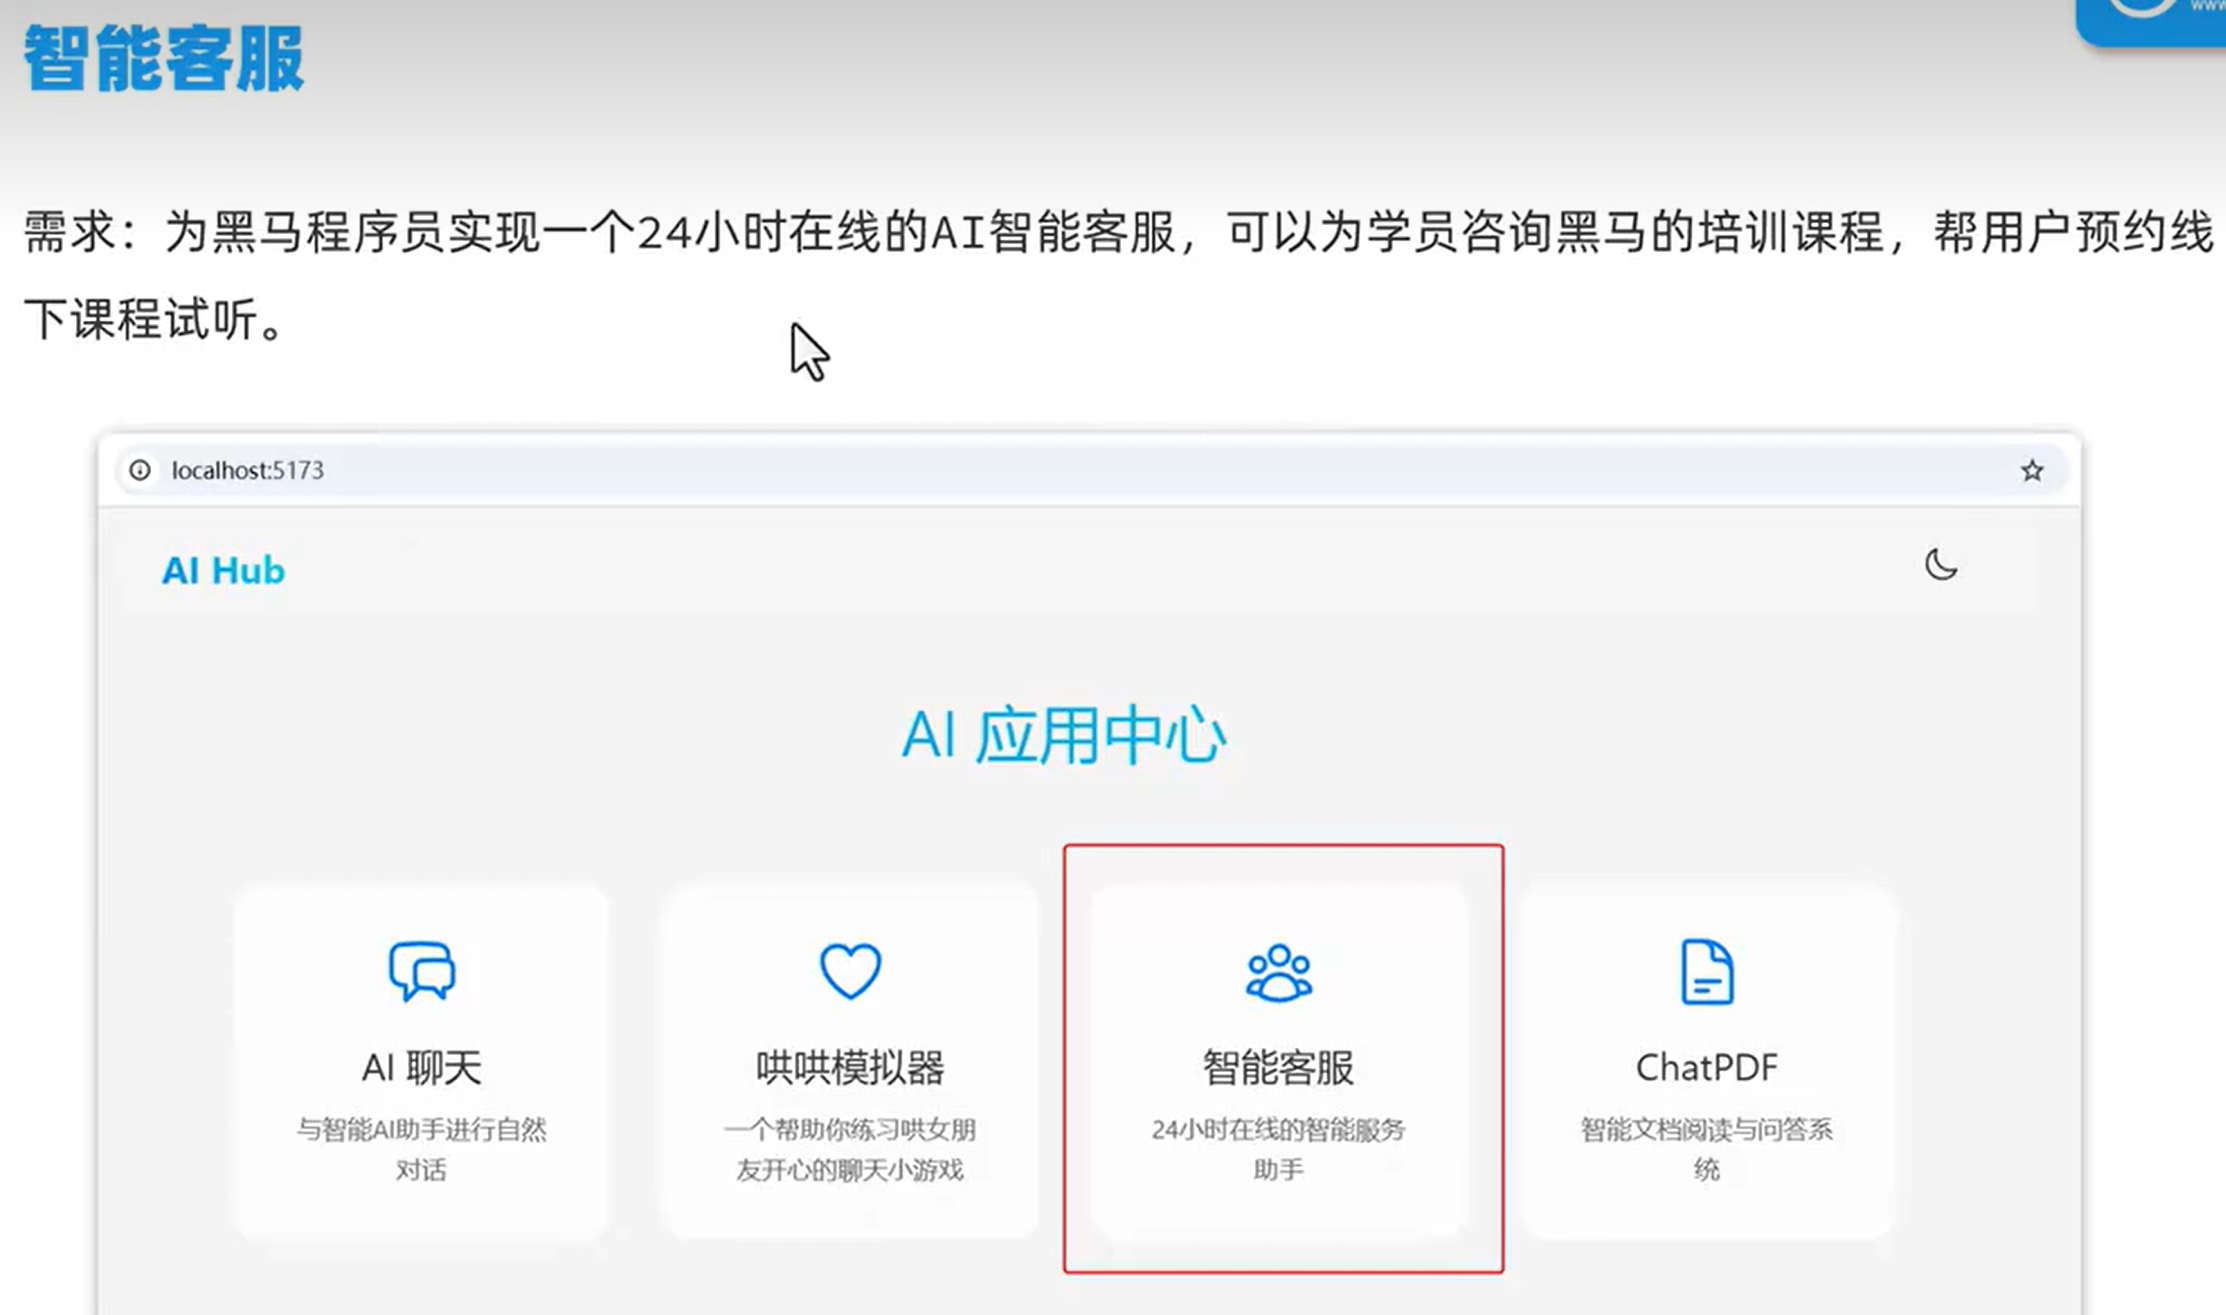Open the 哄哄模拟器 card title
The image size is (2226, 1315).
[850, 1067]
